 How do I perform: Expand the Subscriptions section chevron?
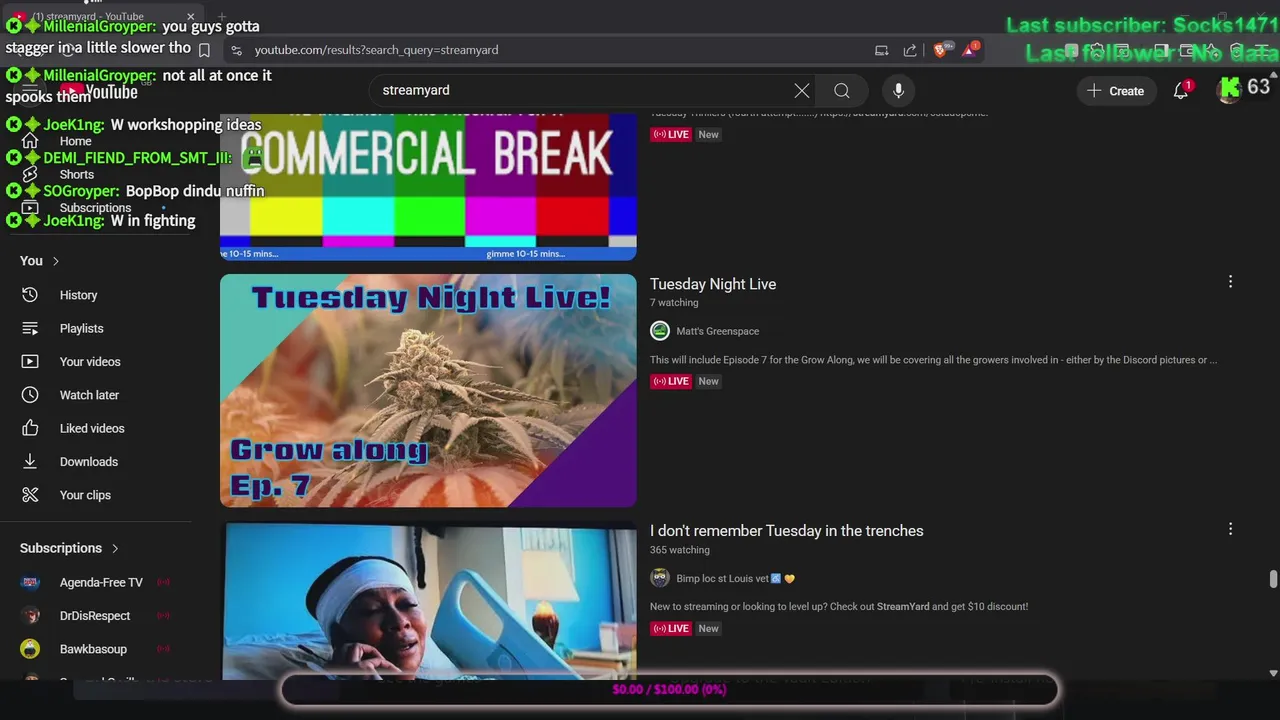115,548
